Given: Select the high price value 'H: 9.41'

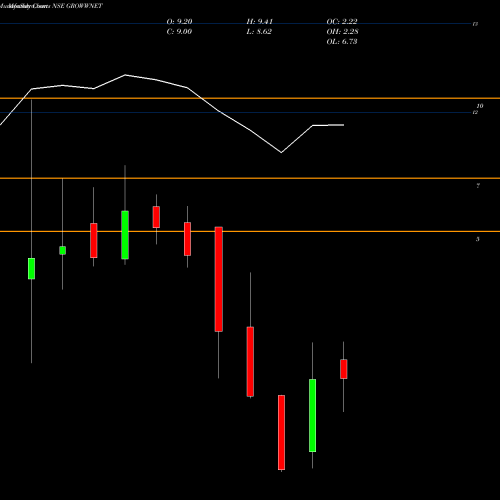Looking at the screenshot, I should 260,22.
